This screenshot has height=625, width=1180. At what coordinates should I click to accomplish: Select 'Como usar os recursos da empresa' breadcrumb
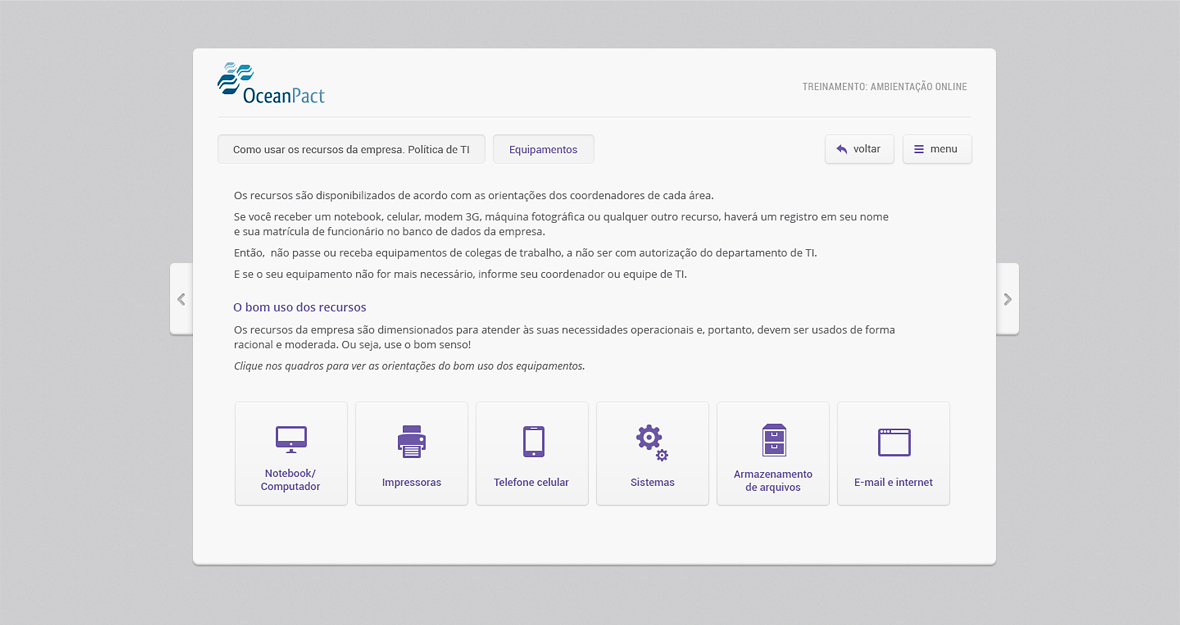[x=351, y=149]
